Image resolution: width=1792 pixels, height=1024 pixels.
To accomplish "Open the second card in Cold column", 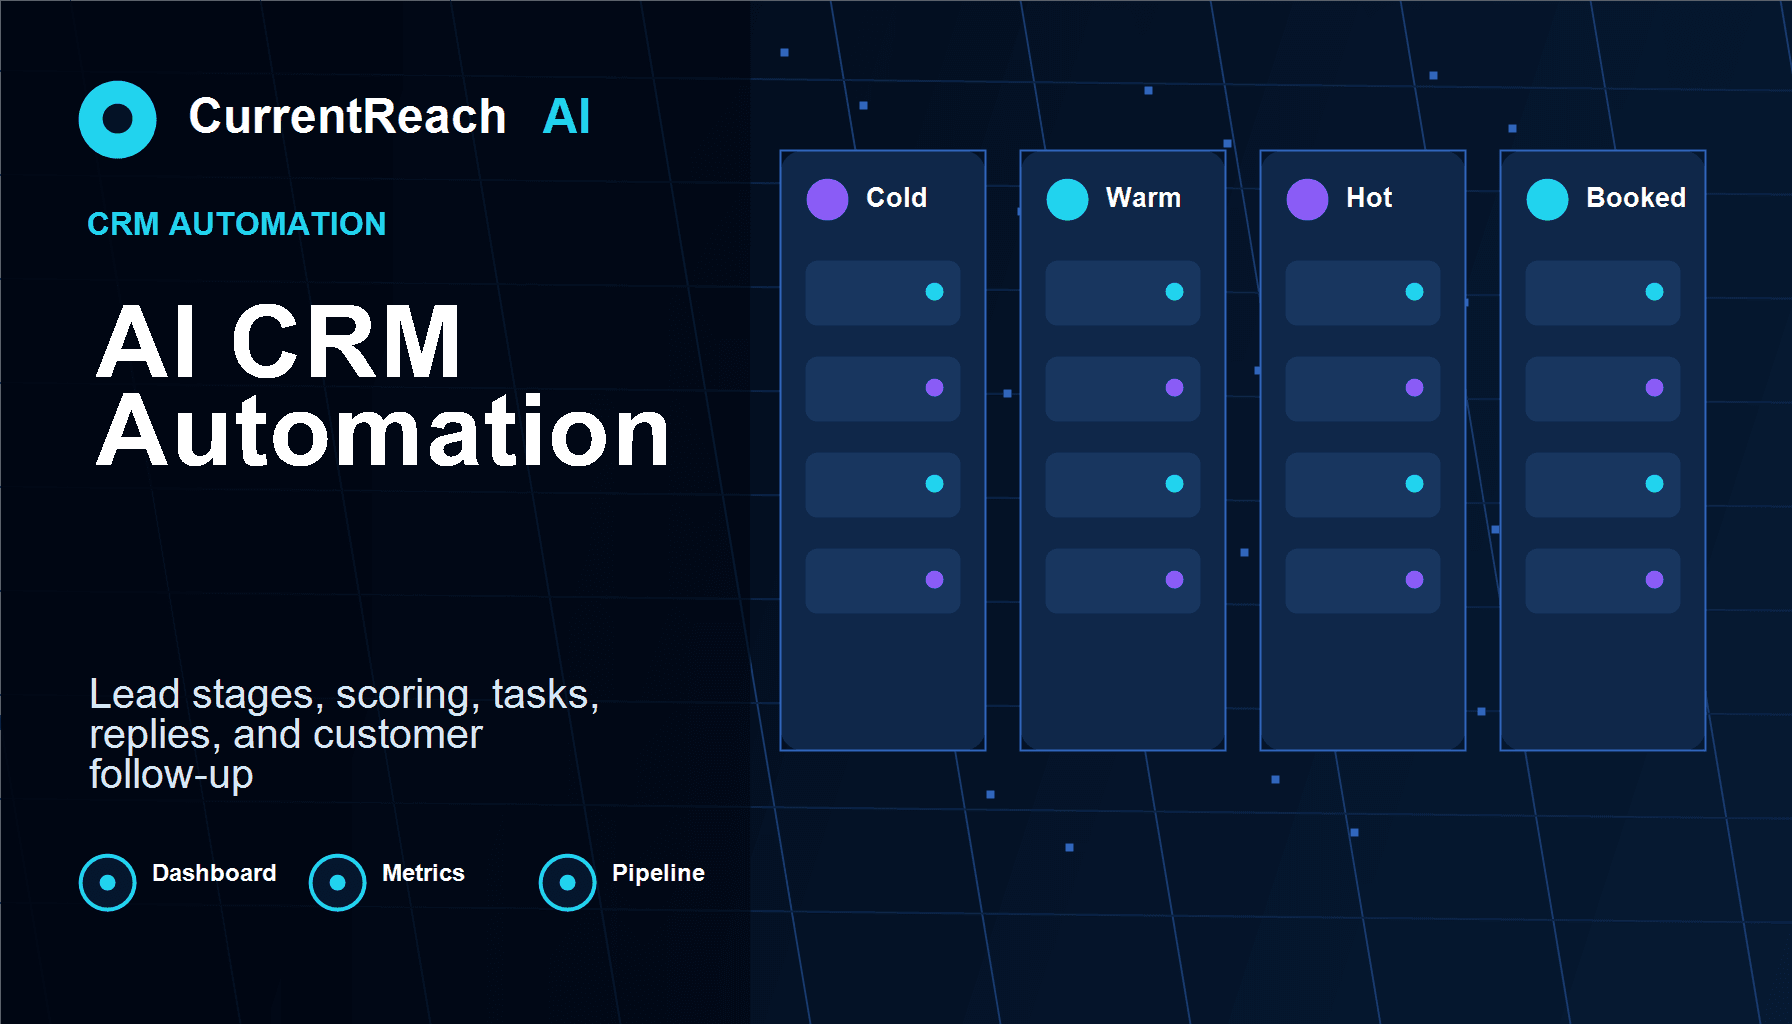I will click(x=883, y=389).
